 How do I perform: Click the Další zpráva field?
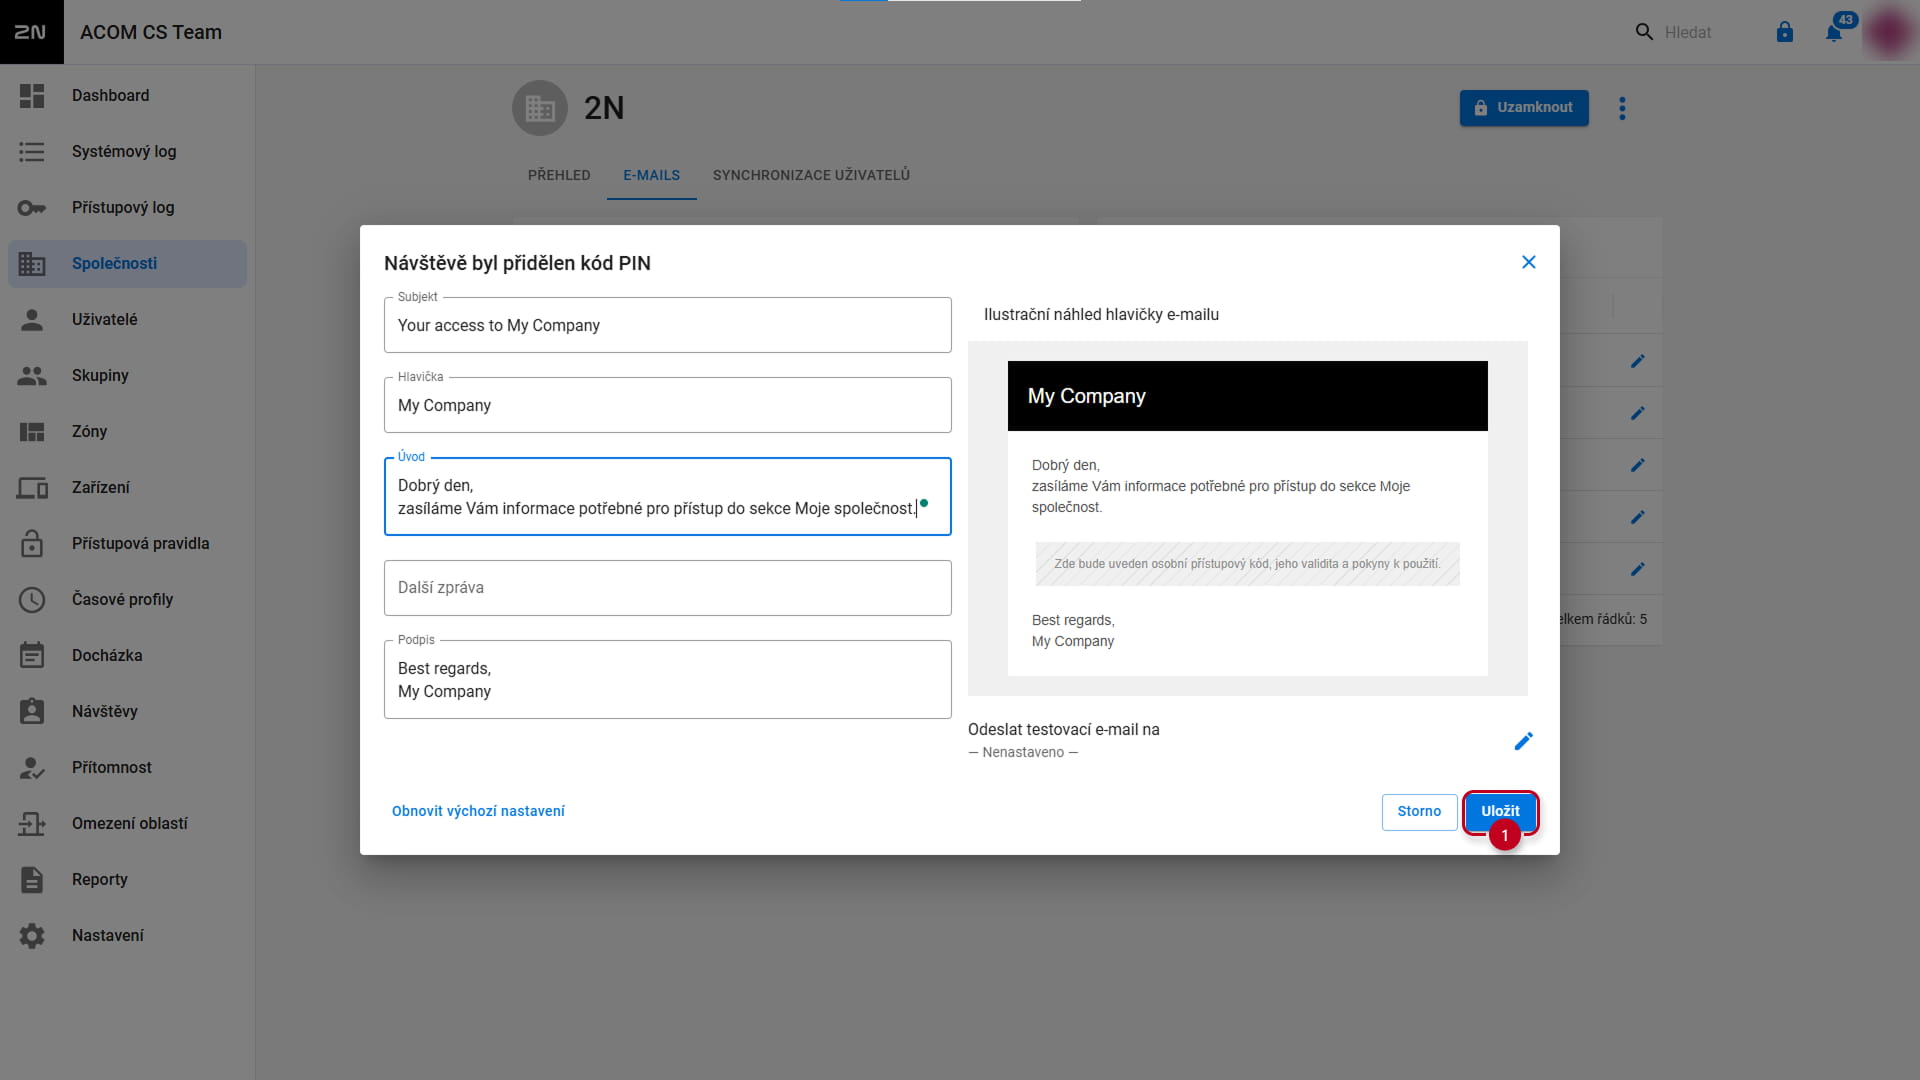(667, 588)
